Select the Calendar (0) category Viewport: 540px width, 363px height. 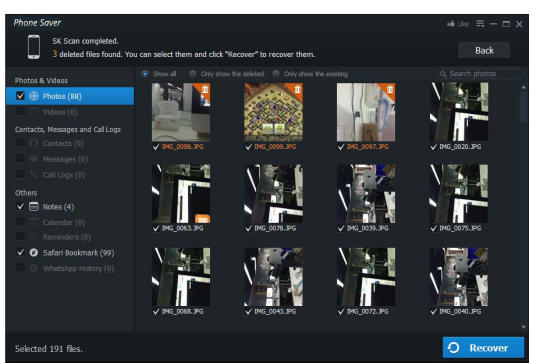coord(64,222)
